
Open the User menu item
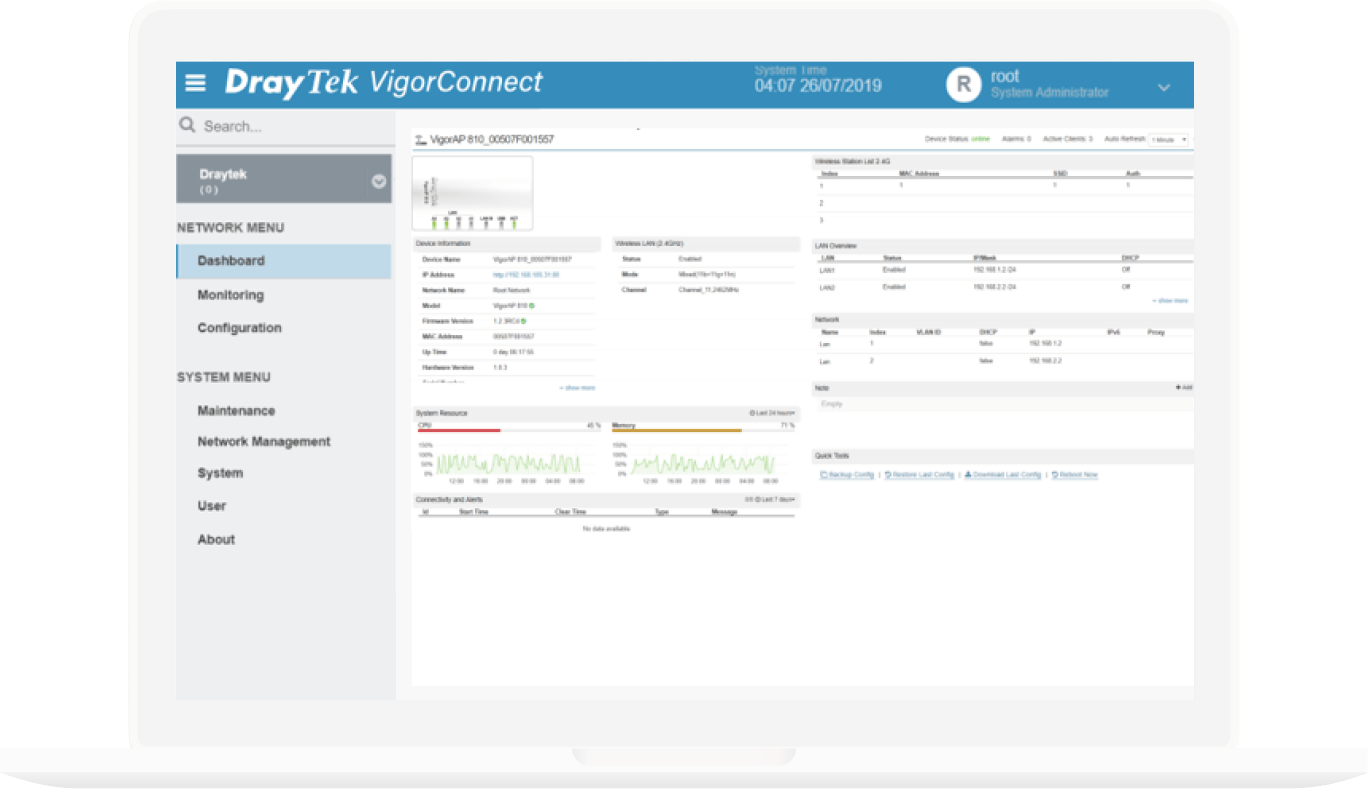click(x=212, y=506)
